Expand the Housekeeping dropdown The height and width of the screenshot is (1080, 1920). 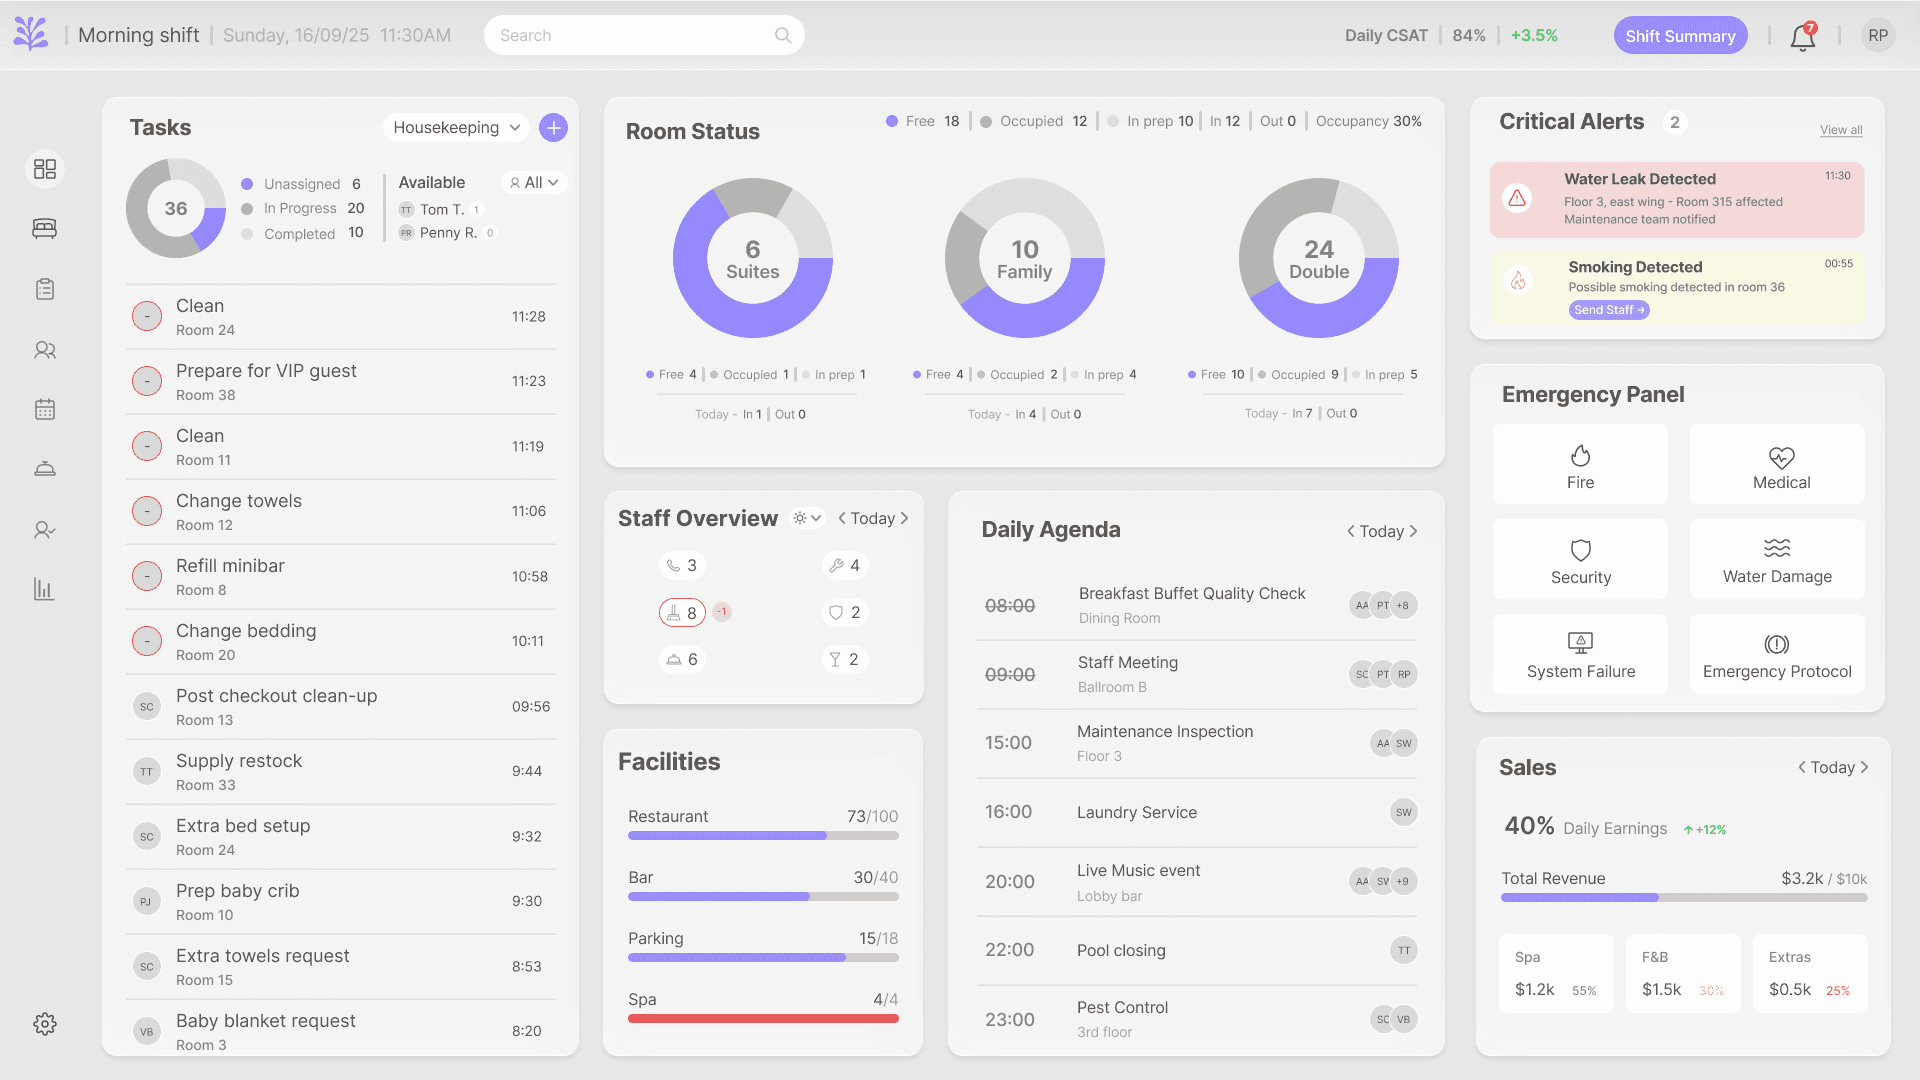click(x=456, y=128)
